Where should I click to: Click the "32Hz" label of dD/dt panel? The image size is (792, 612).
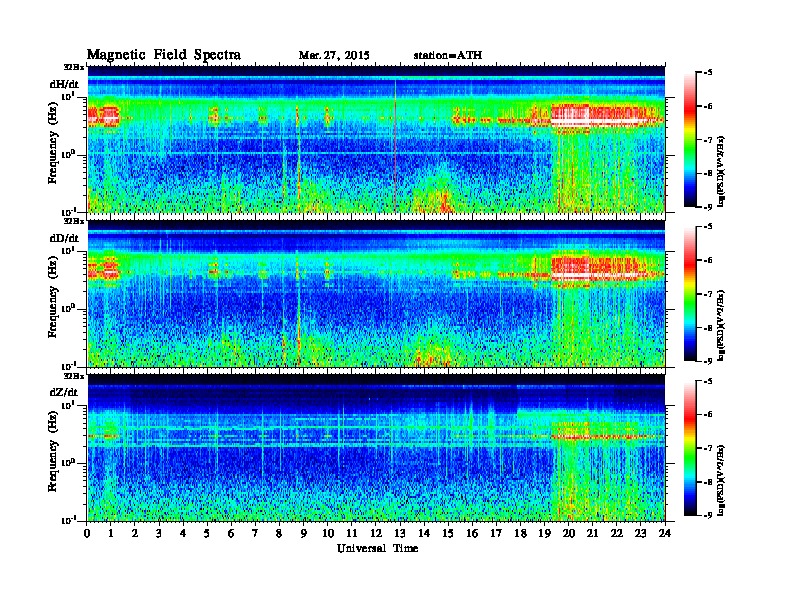[74, 221]
